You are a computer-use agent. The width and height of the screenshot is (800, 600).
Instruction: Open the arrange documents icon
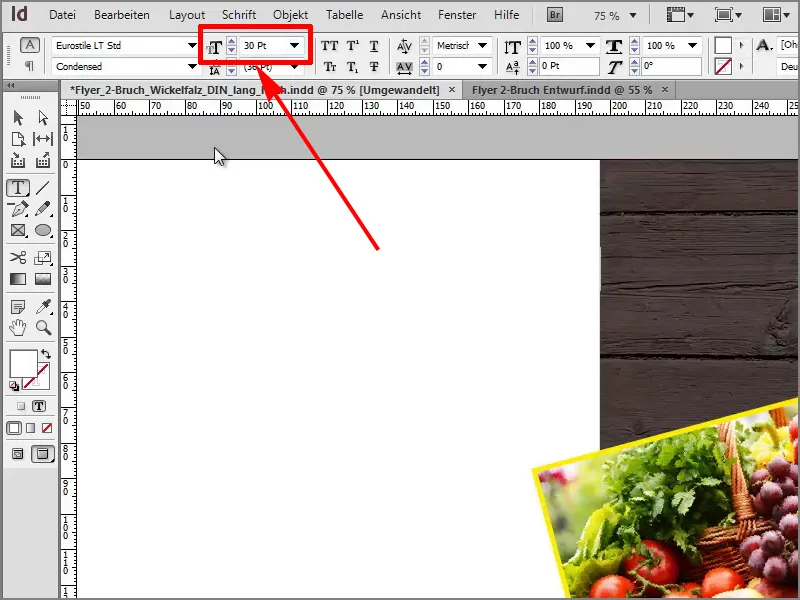point(776,15)
